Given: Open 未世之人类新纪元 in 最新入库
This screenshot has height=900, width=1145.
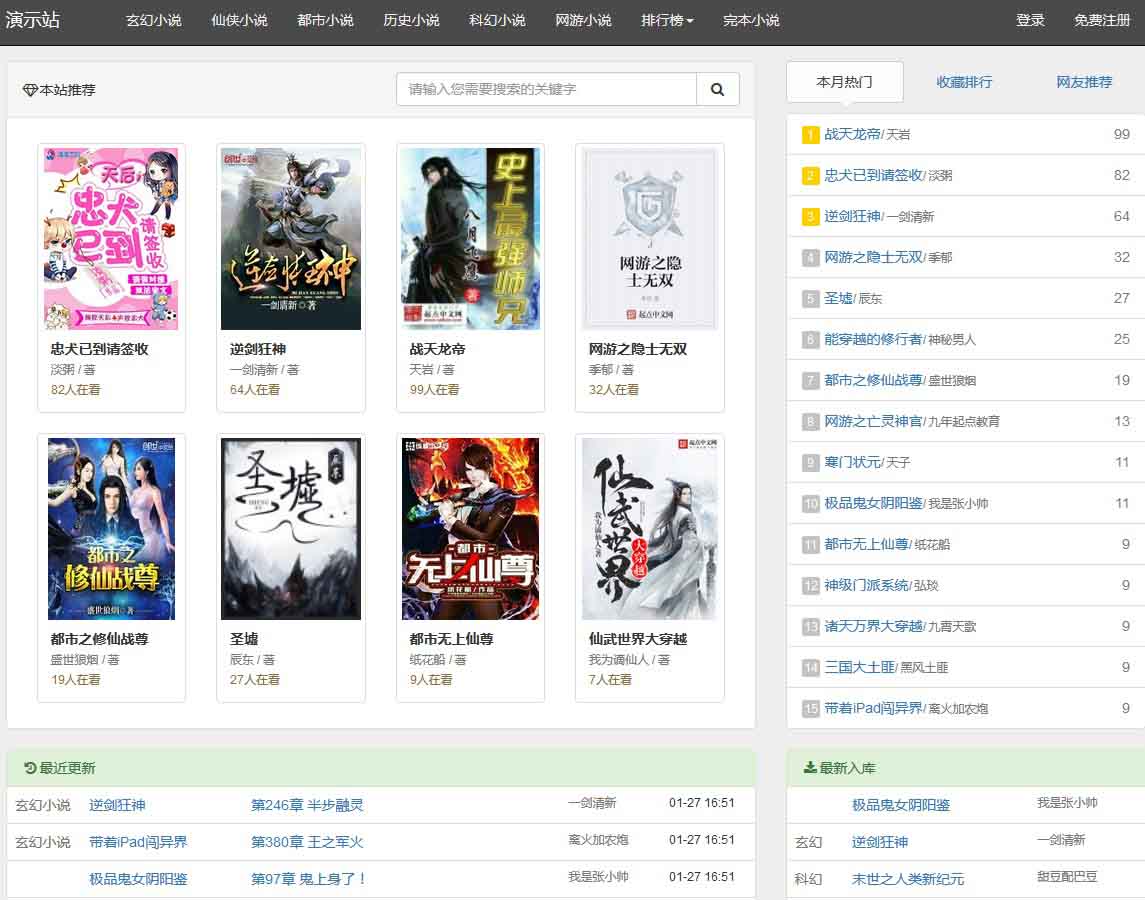Looking at the screenshot, I should pyautogui.click(x=908, y=879).
